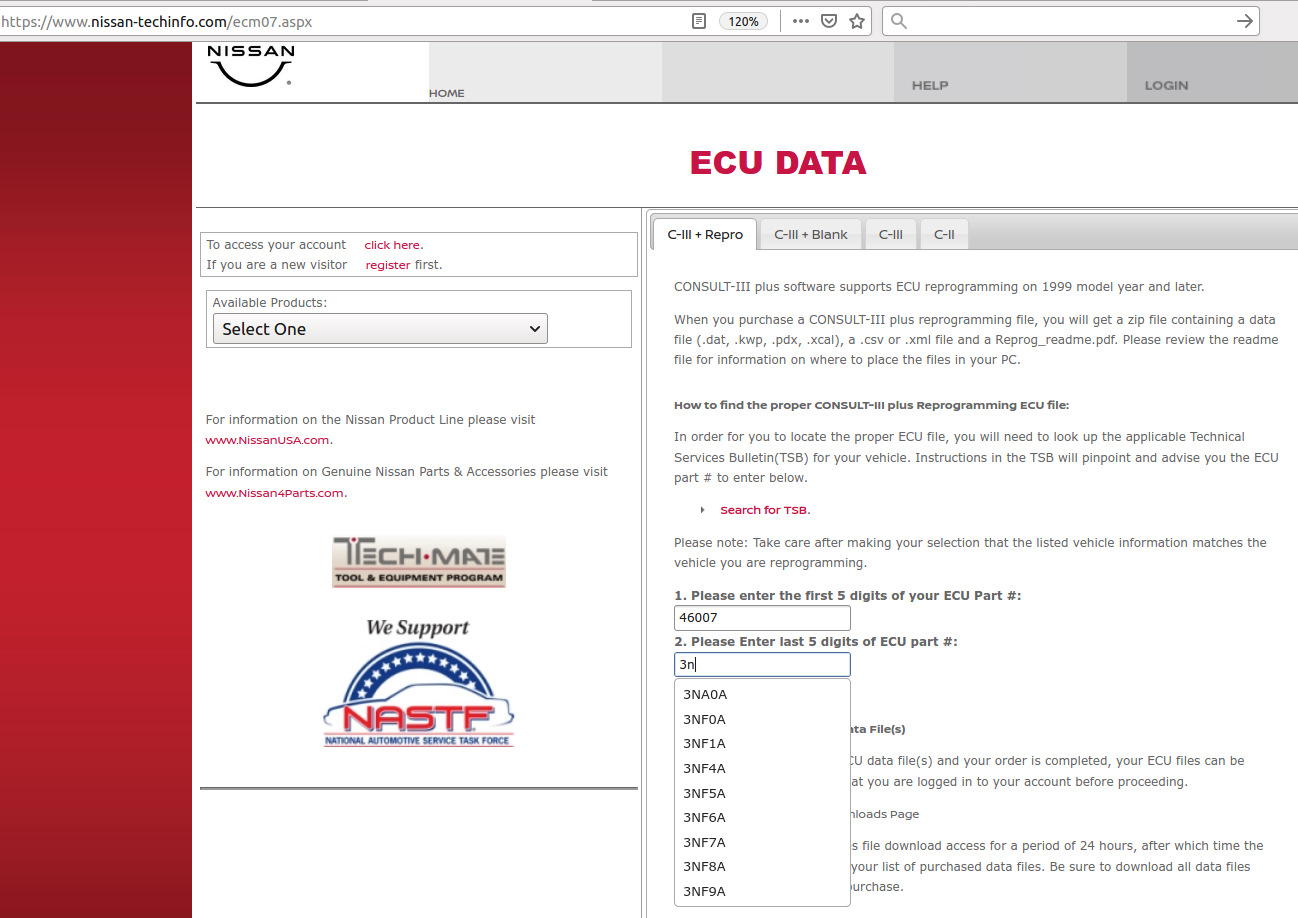Switch to the C-II tab

[x=944, y=234]
